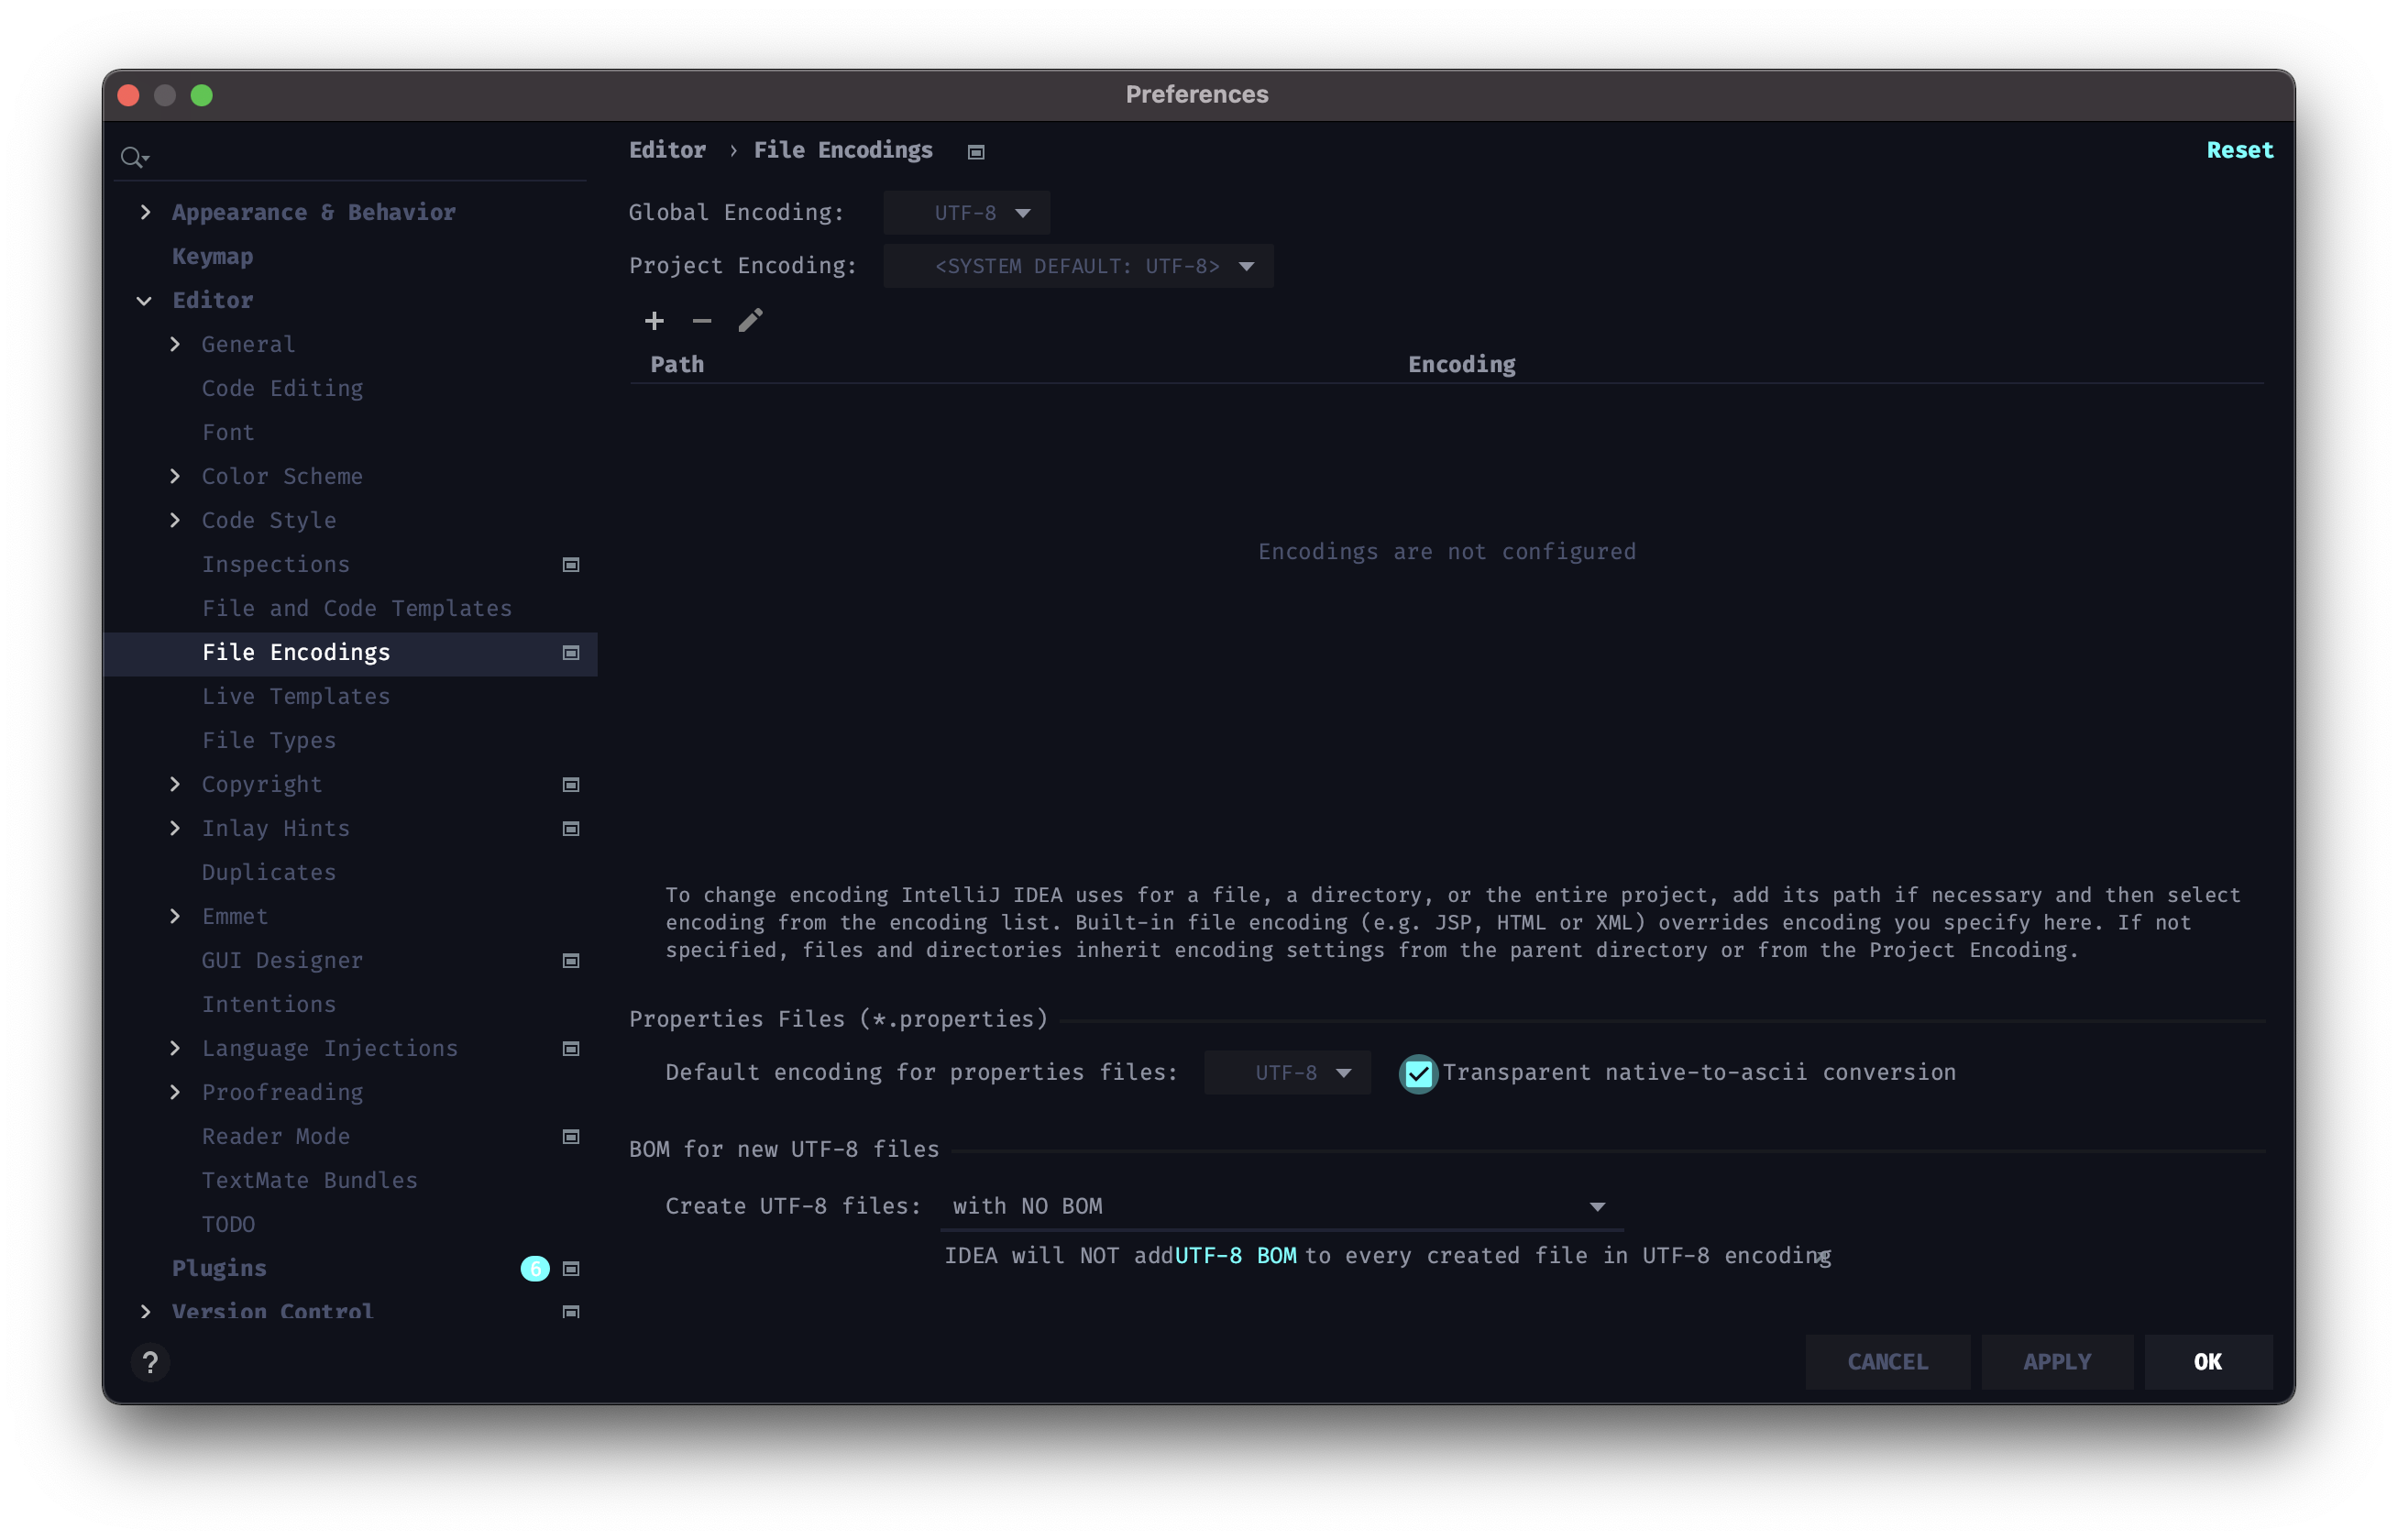
Task: Expand the Appearance & Behavior section
Action: [x=146, y=212]
